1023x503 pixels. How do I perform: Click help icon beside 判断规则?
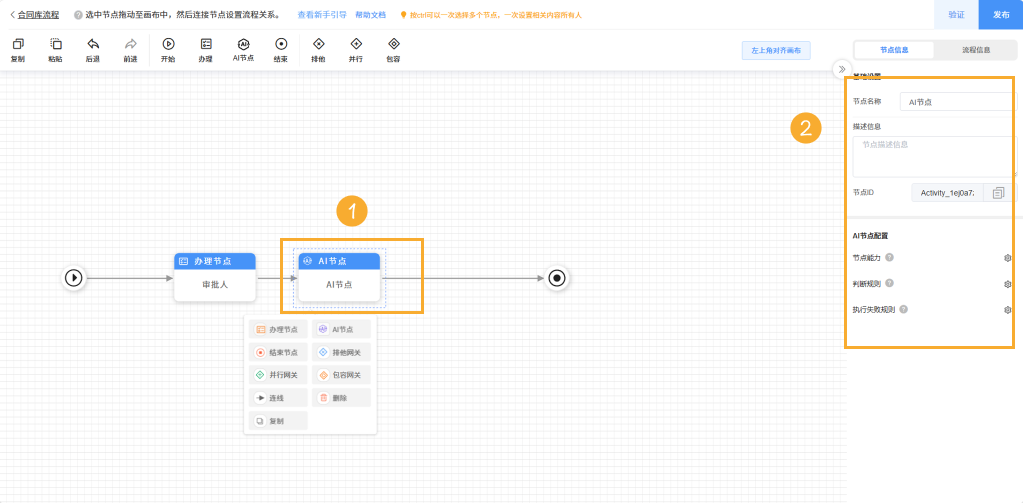[890, 283]
